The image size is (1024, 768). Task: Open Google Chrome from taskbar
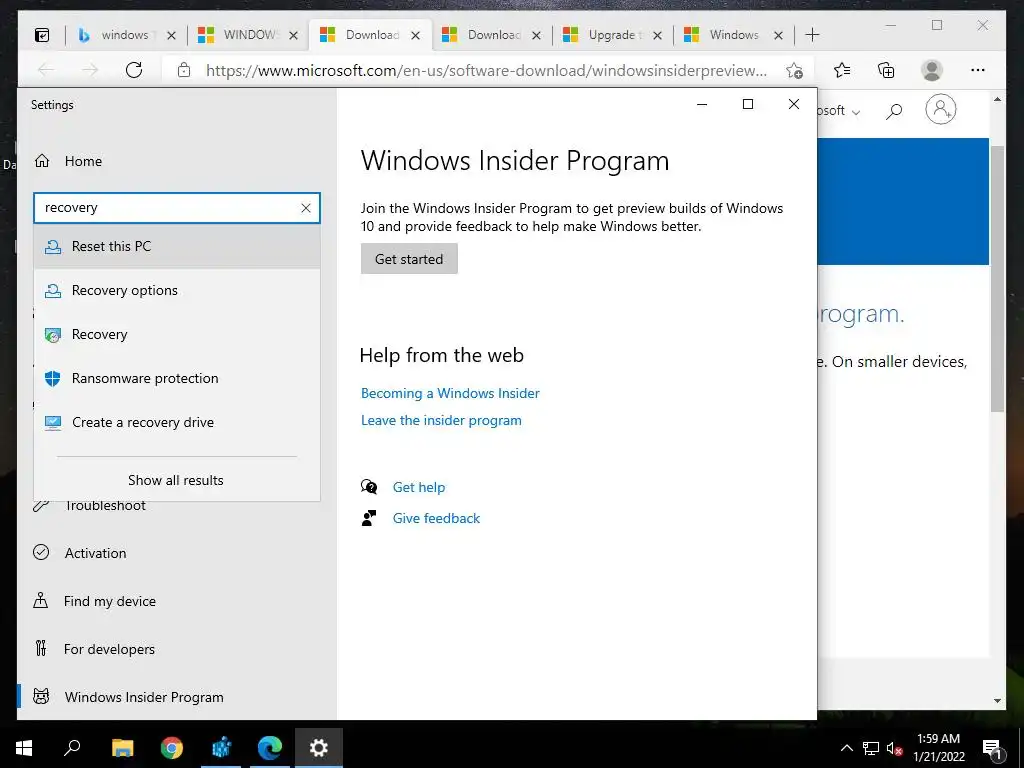(x=171, y=748)
